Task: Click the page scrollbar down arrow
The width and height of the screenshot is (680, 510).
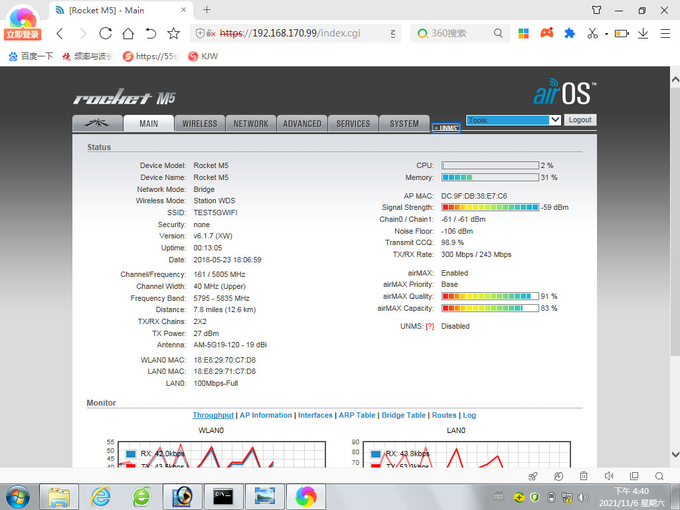Action: point(675,454)
